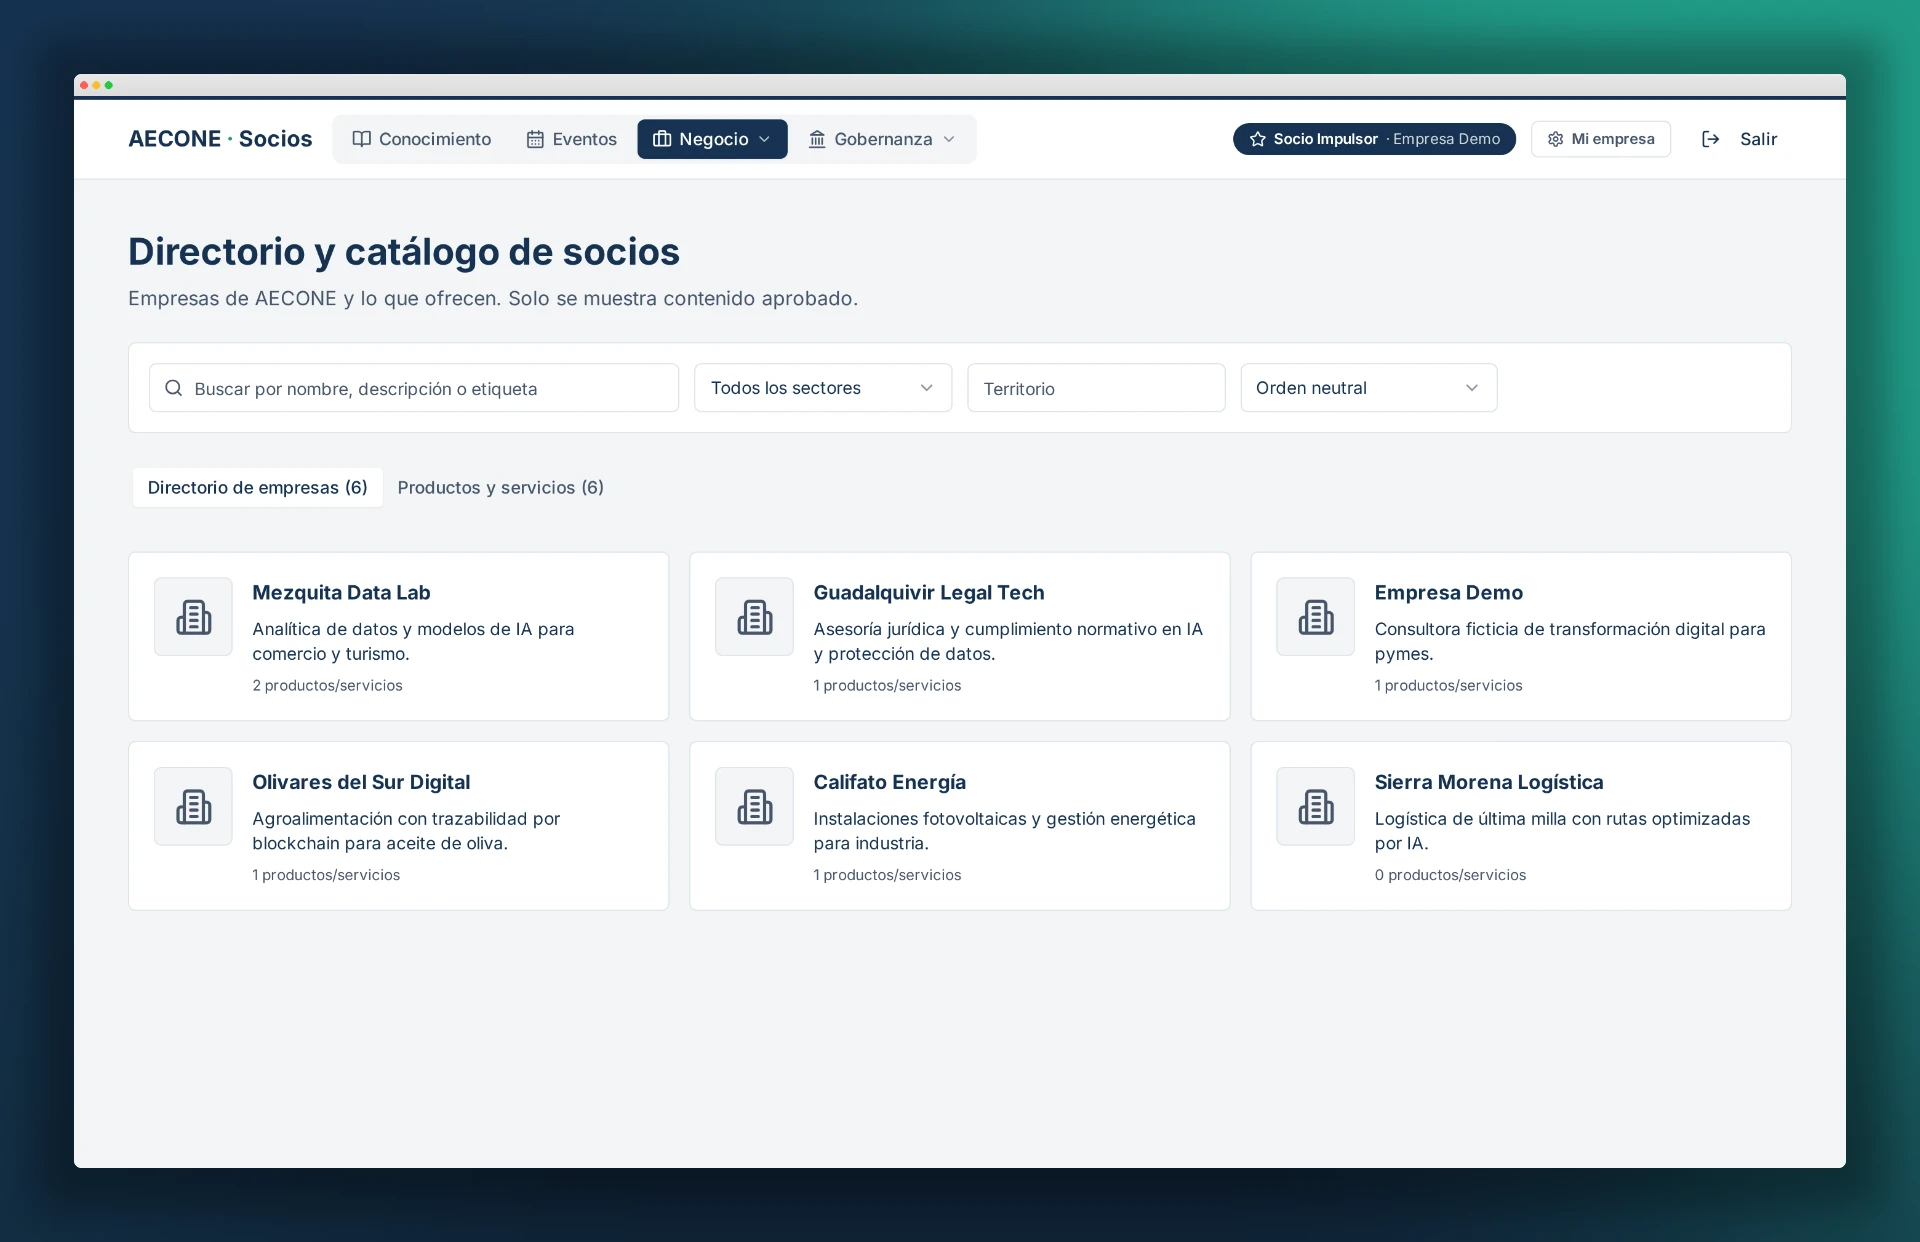Open Guadalquivir Legal Tech company title
This screenshot has width=1920, height=1242.
click(928, 592)
